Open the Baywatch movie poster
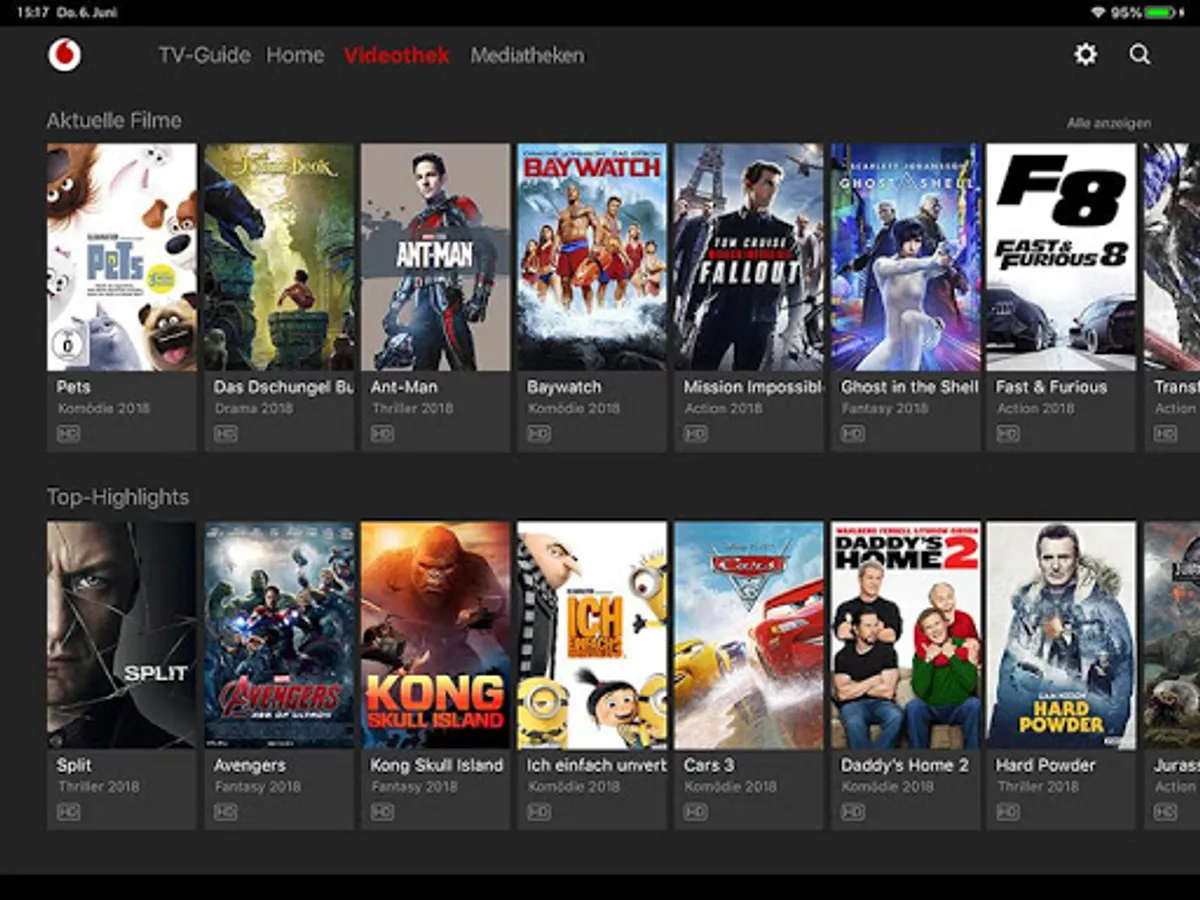1200x900 pixels. point(592,257)
